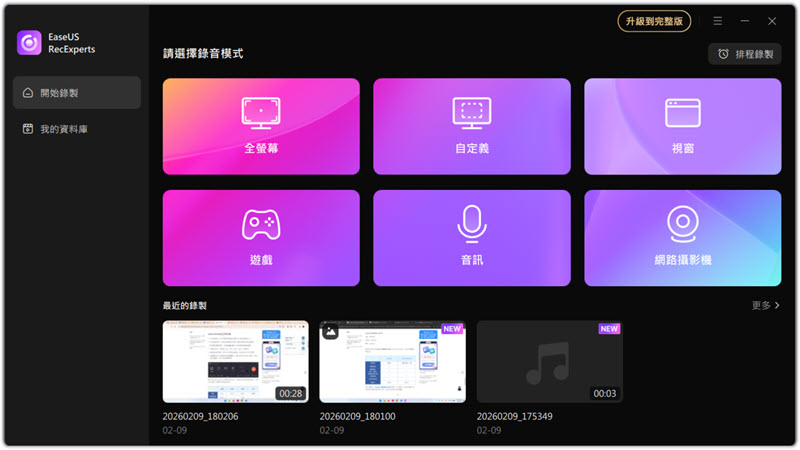The width and height of the screenshot is (800, 450).
Task: Click the NEW badge on 20260209_175349
Action: pyautogui.click(x=609, y=329)
